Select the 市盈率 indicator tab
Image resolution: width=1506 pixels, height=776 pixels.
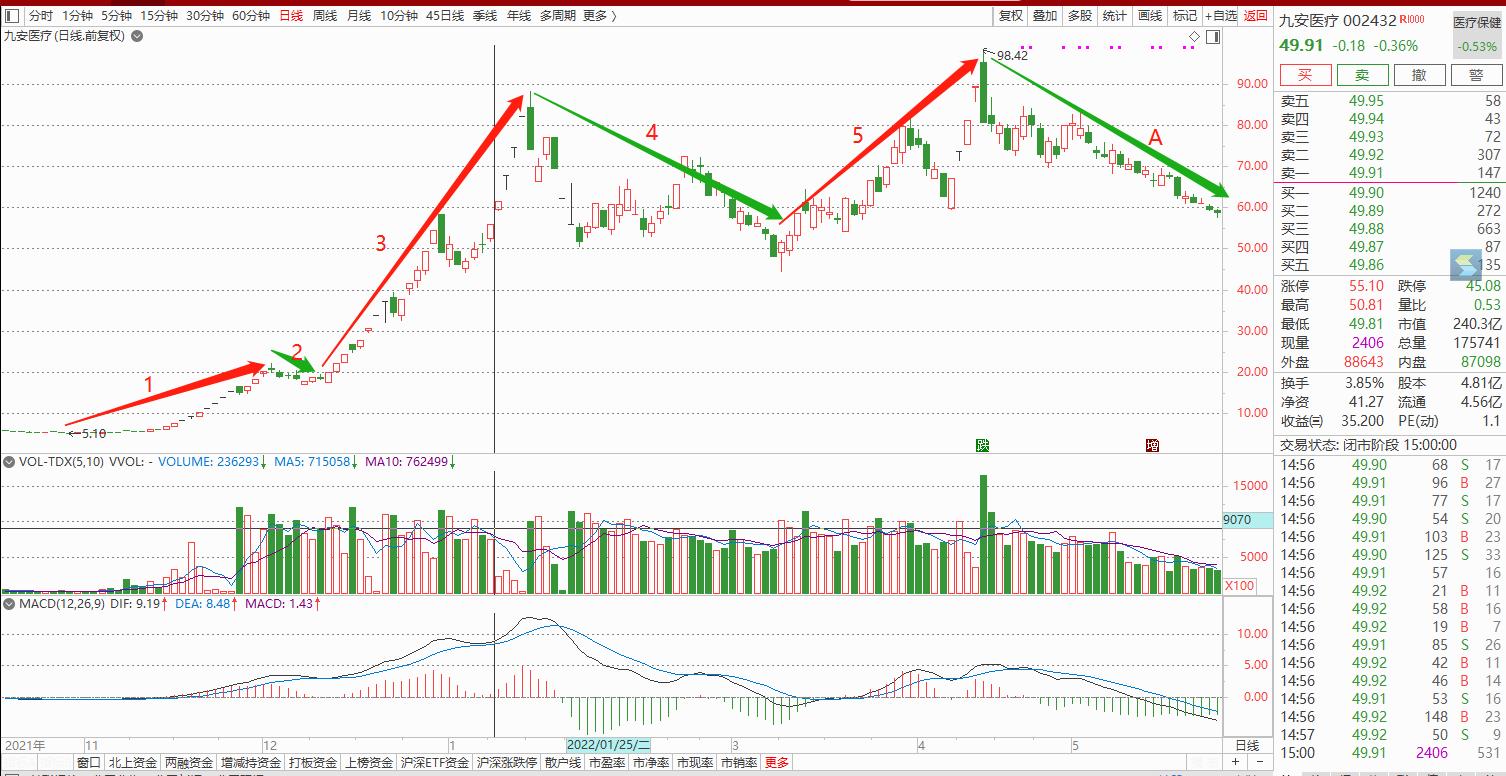(x=608, y=762)
